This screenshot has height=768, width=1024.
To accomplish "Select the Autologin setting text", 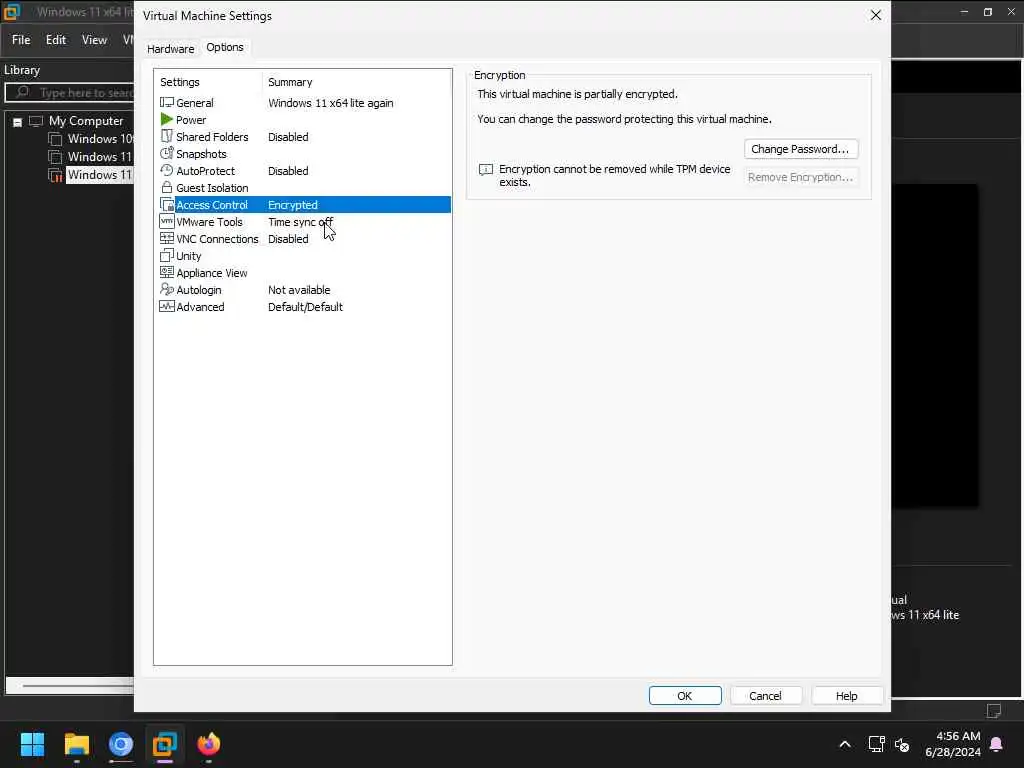I will click(199, 290).
